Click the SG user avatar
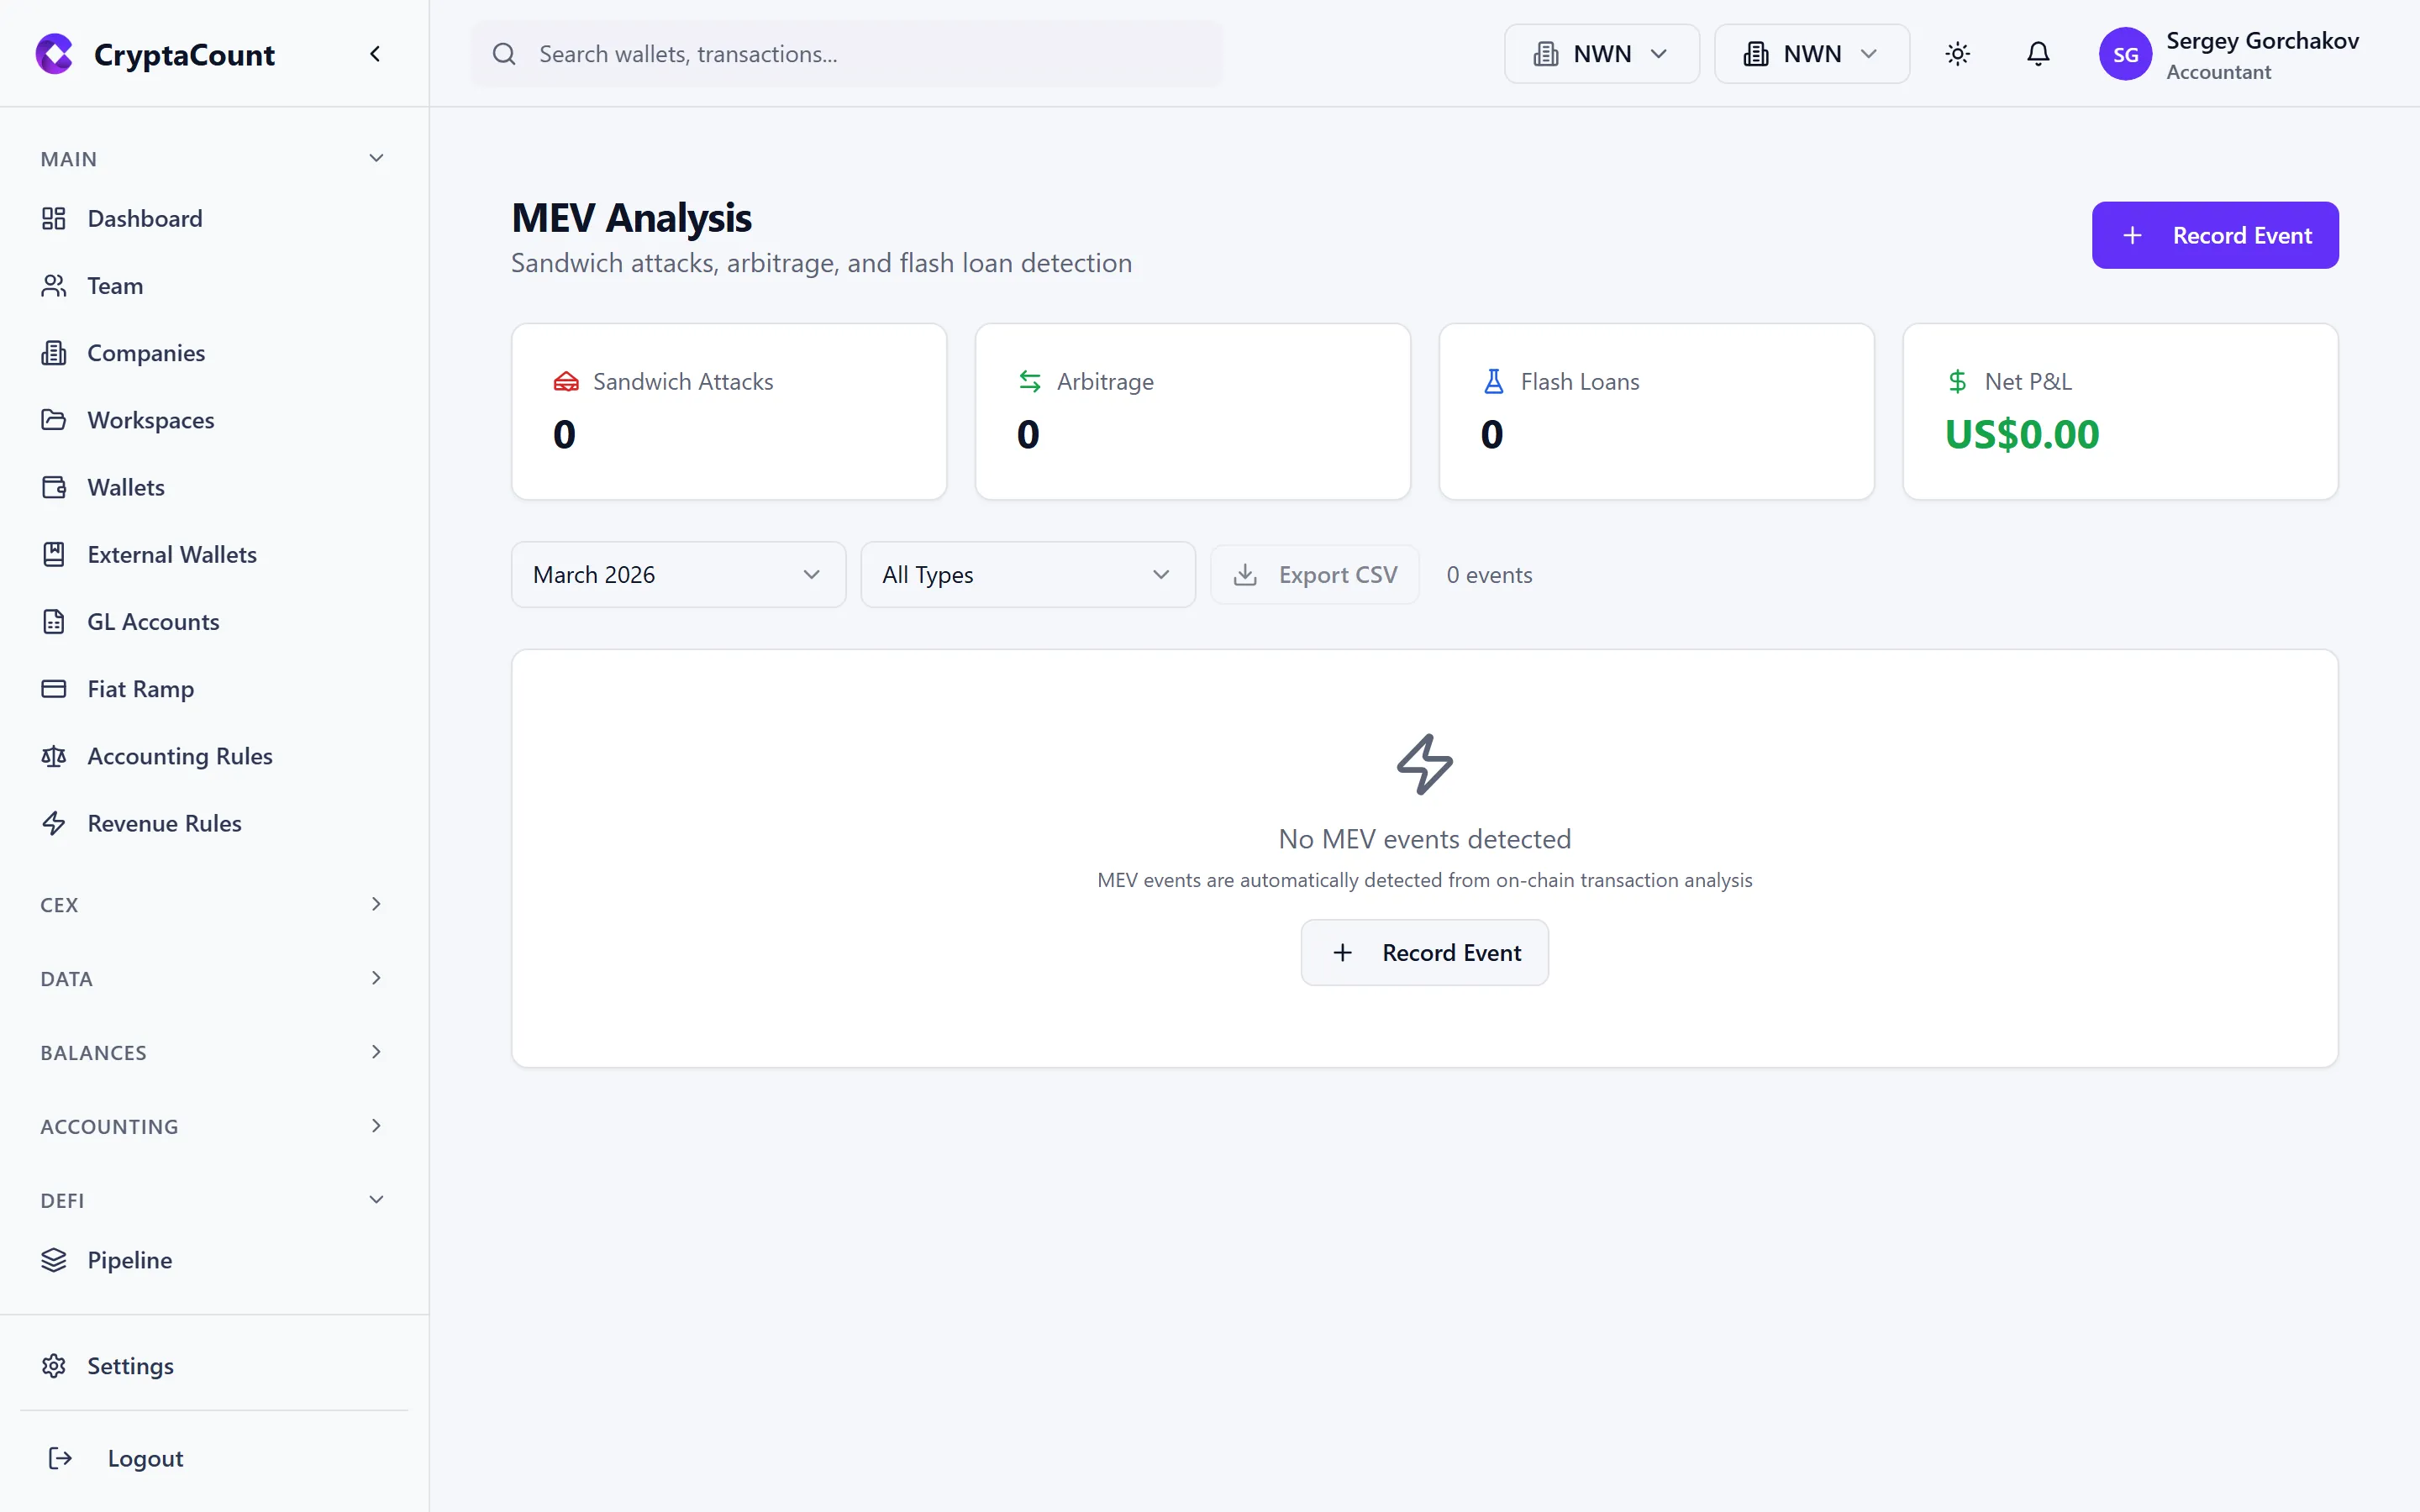Viewport: 2420px width, 1512px height. pos(2125,54)
